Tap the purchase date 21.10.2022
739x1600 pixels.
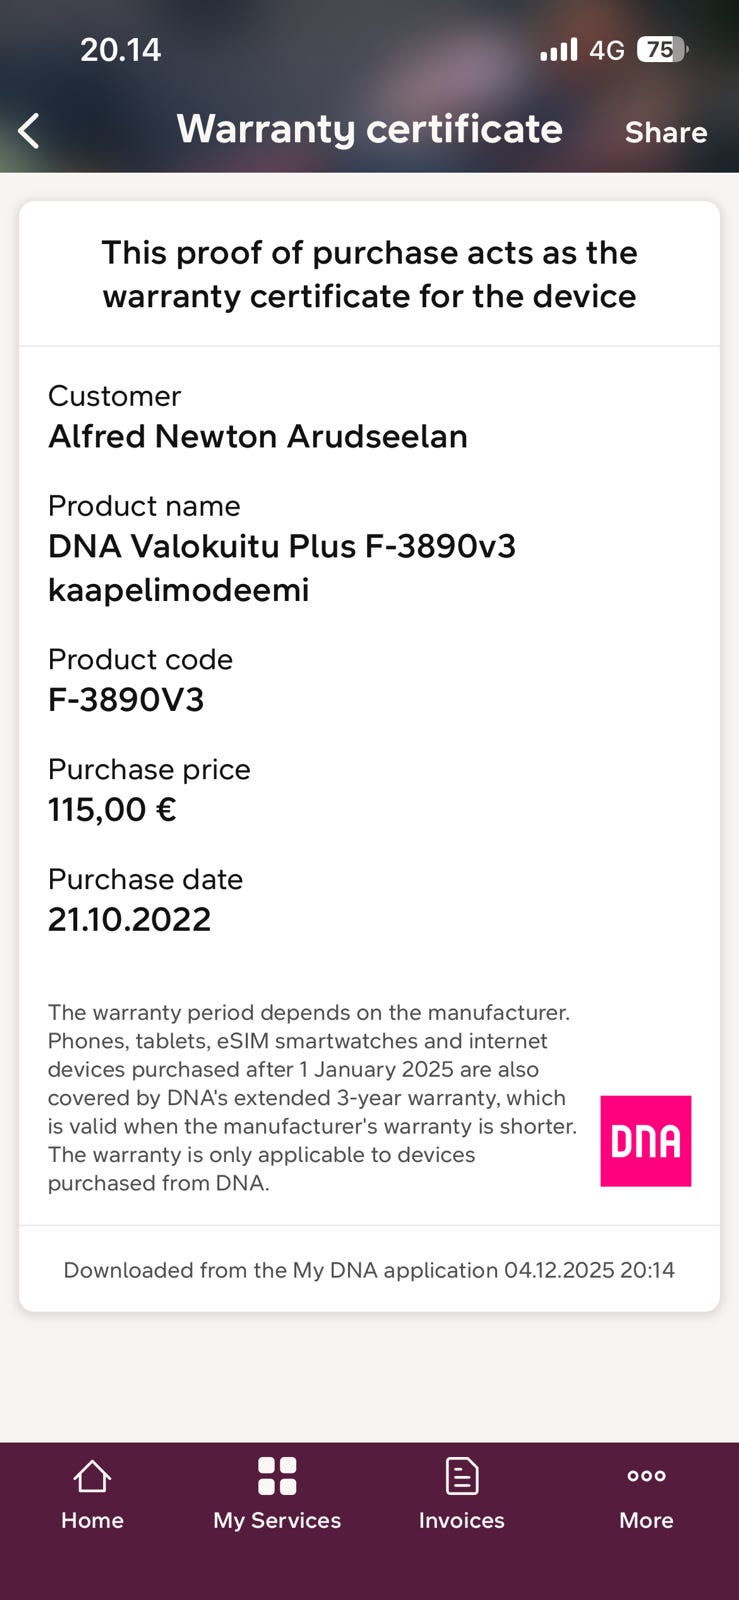point(130,920)
